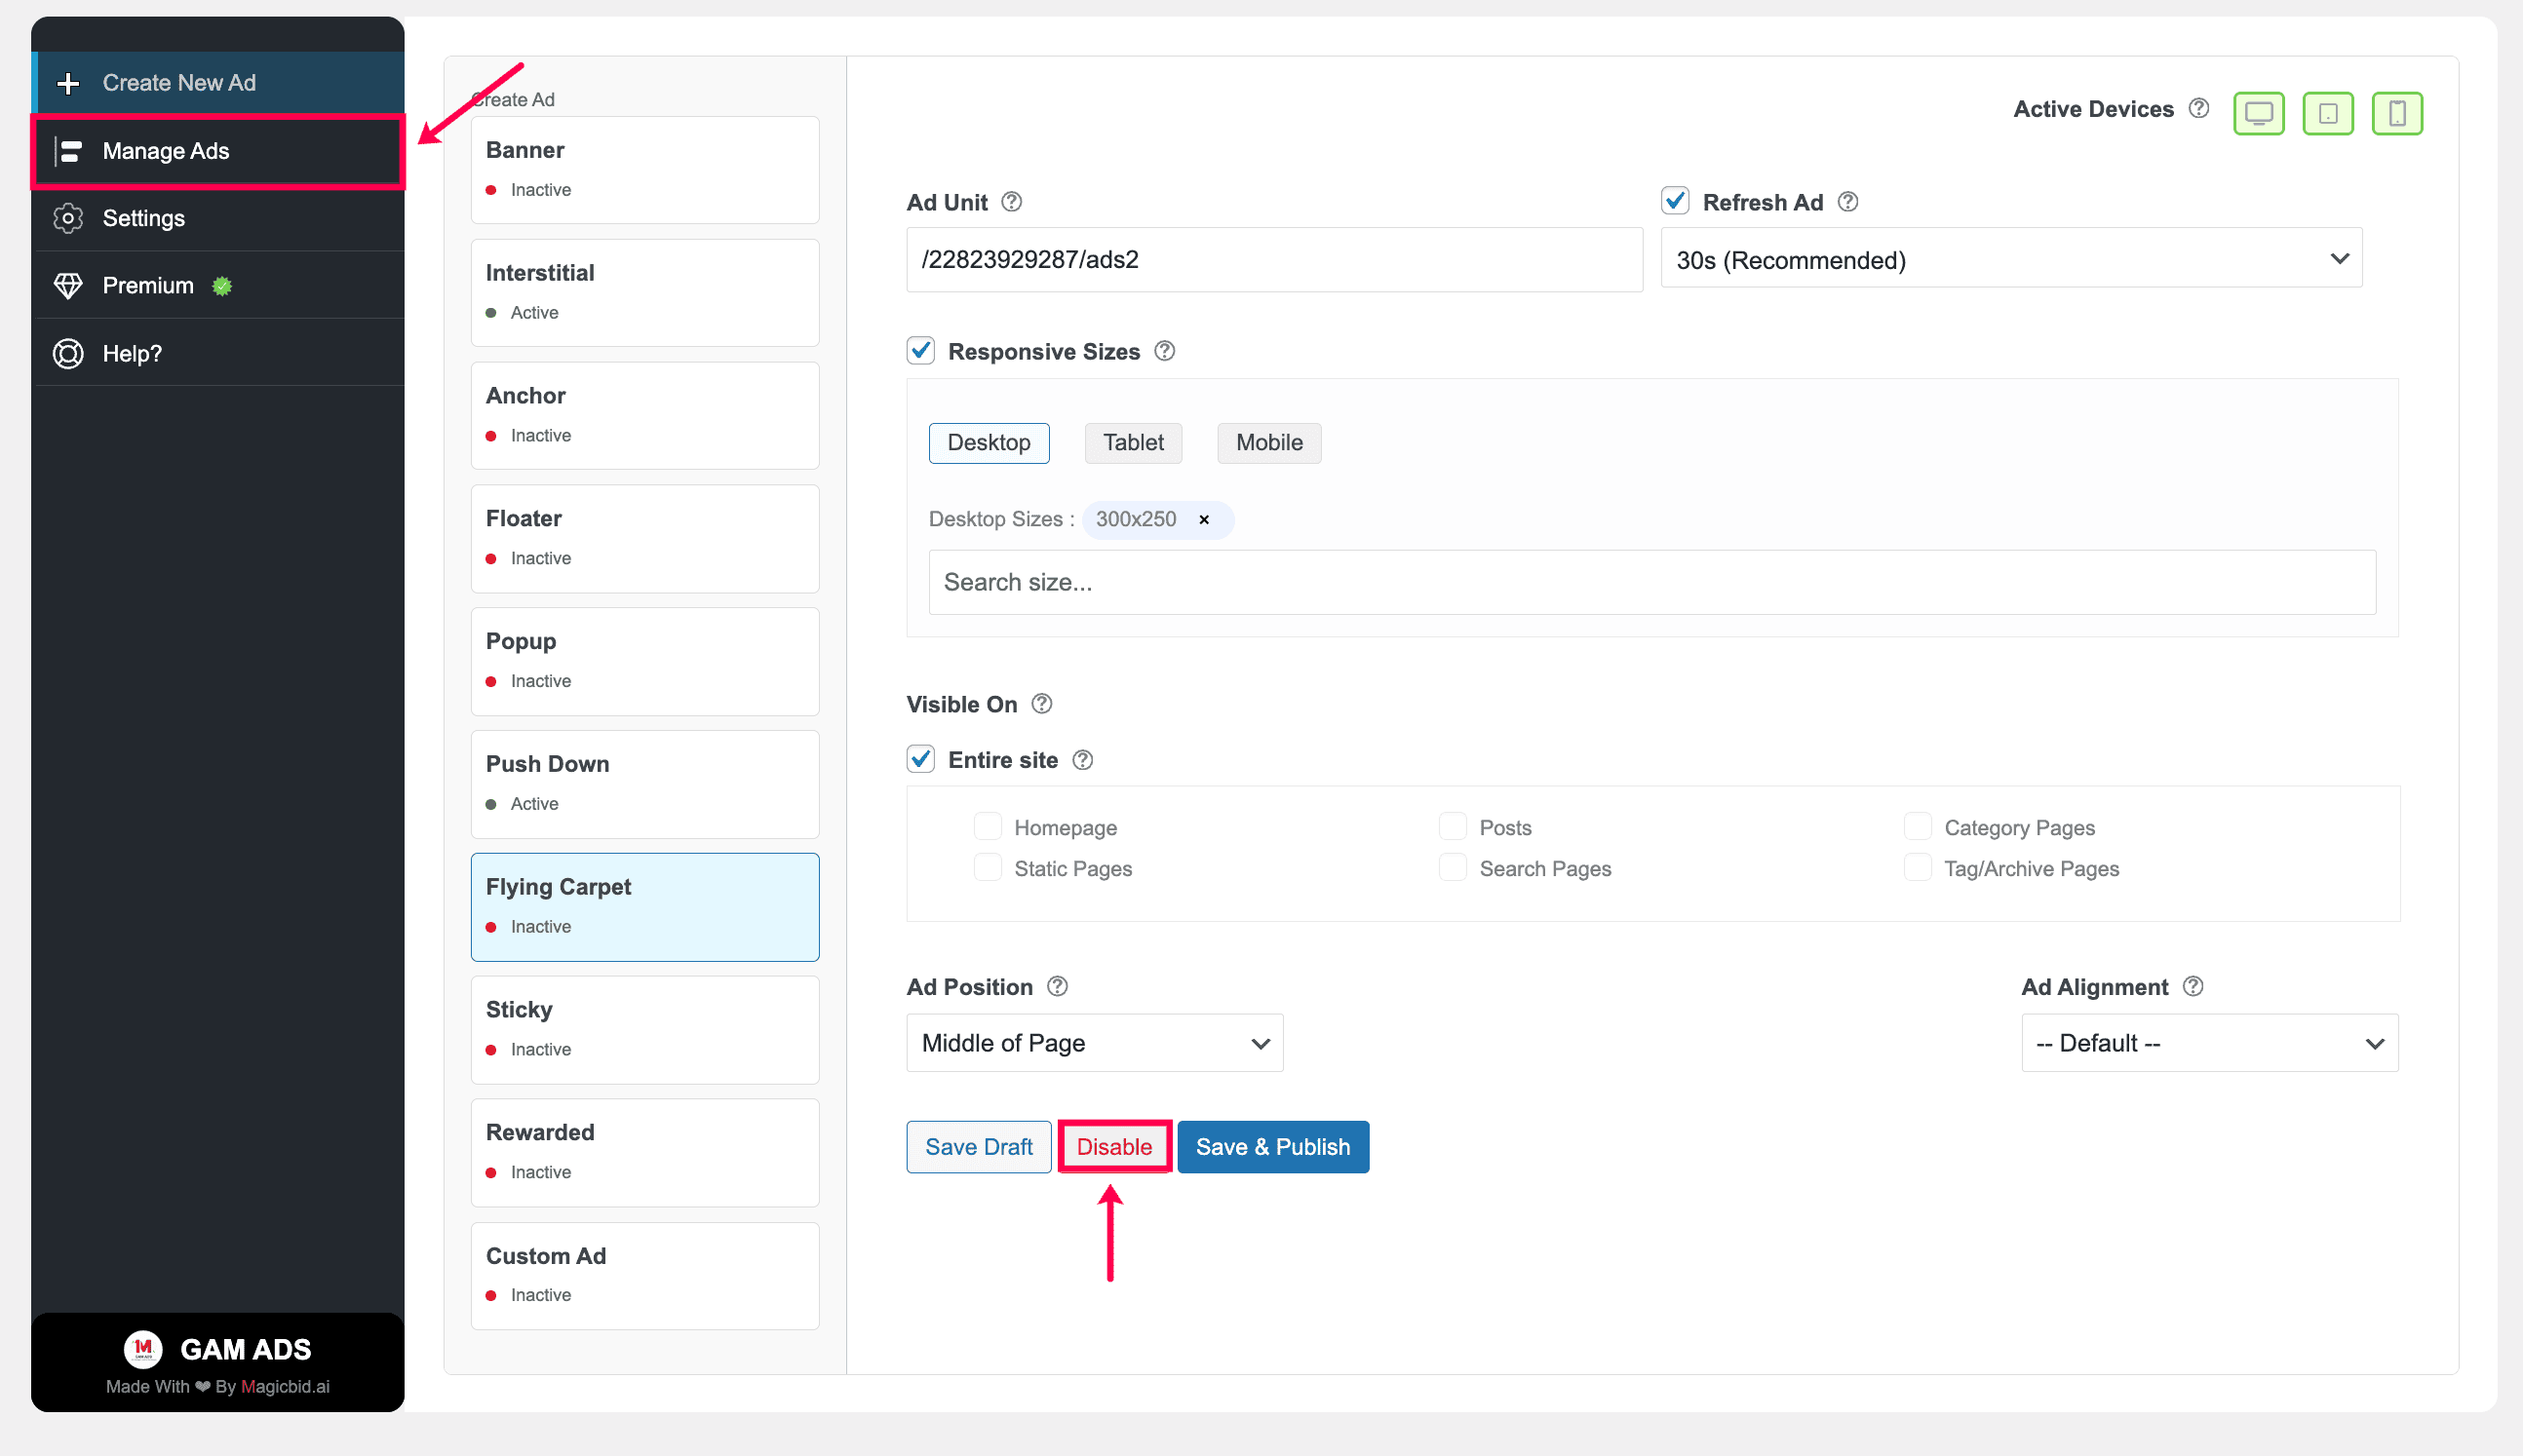2523x1456 pixels.
Task: Check the Homepage checkbox
Action: 988,827
